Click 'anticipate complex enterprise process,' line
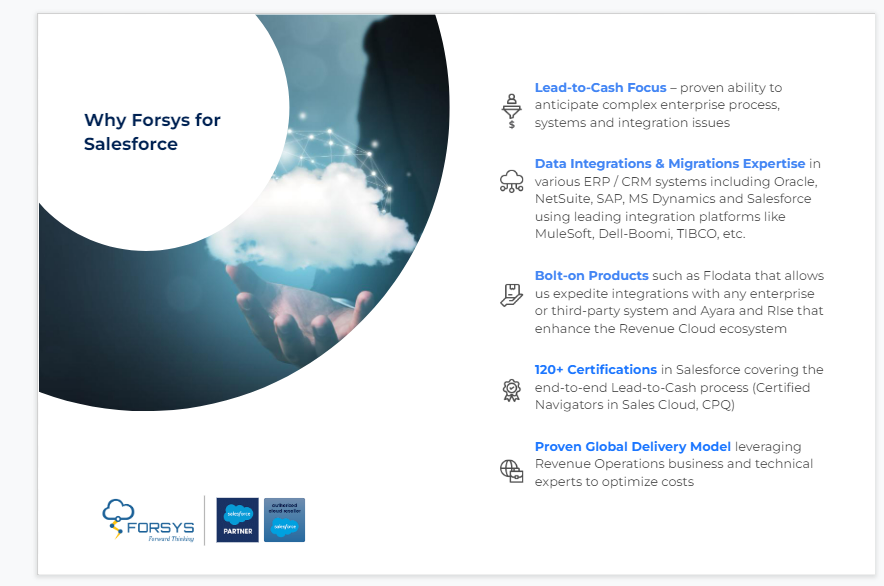 657,105
